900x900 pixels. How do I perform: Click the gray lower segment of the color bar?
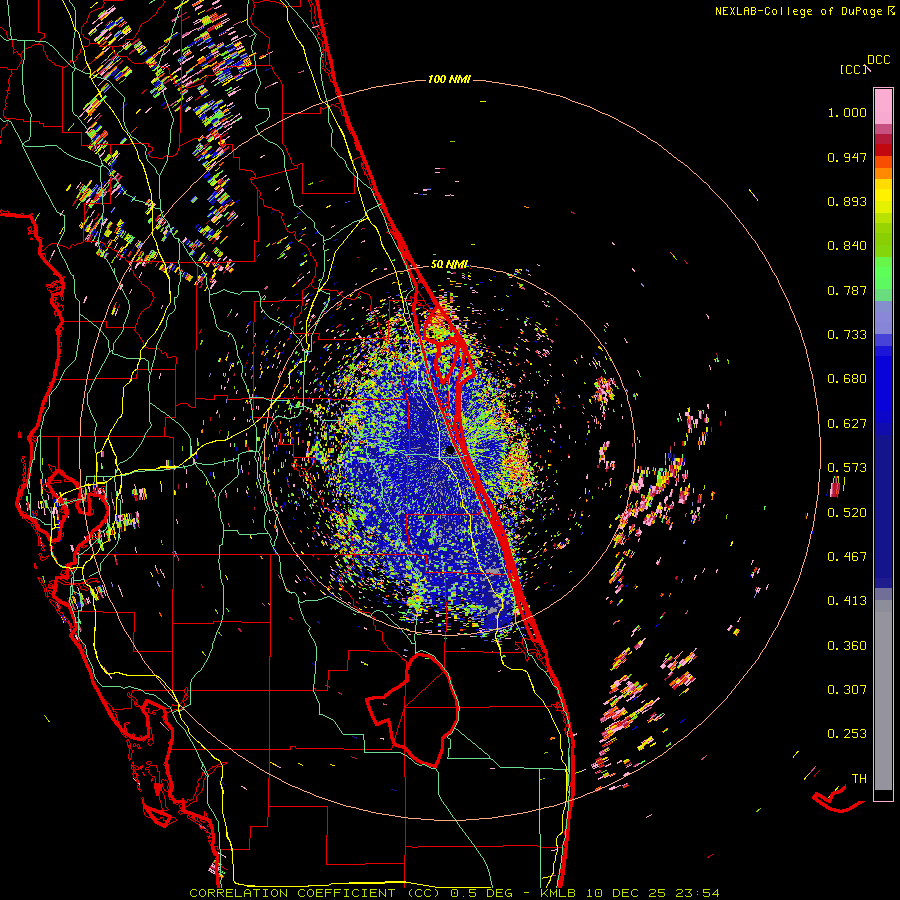[883, 695]
